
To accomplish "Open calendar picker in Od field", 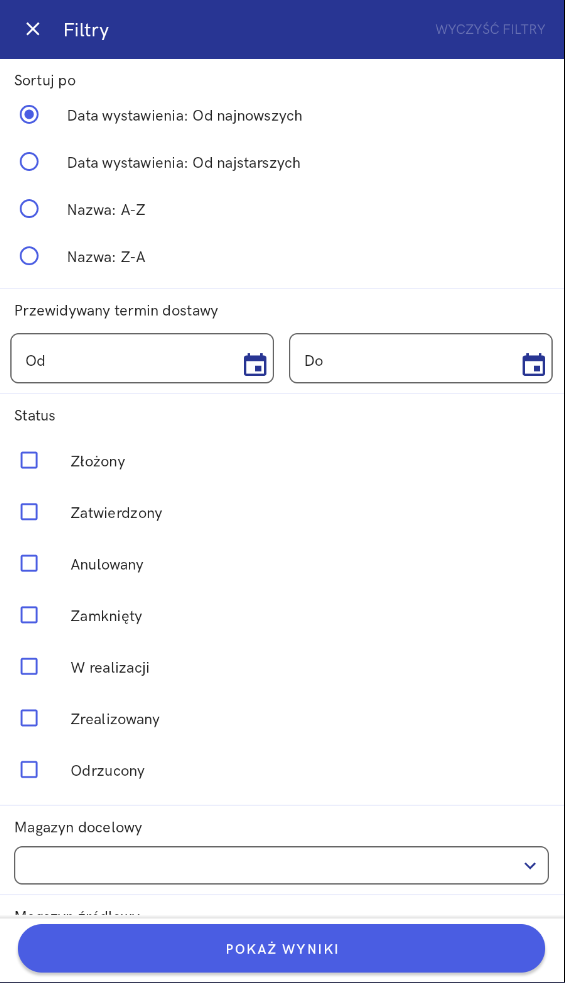I will (x=255, y=364).
